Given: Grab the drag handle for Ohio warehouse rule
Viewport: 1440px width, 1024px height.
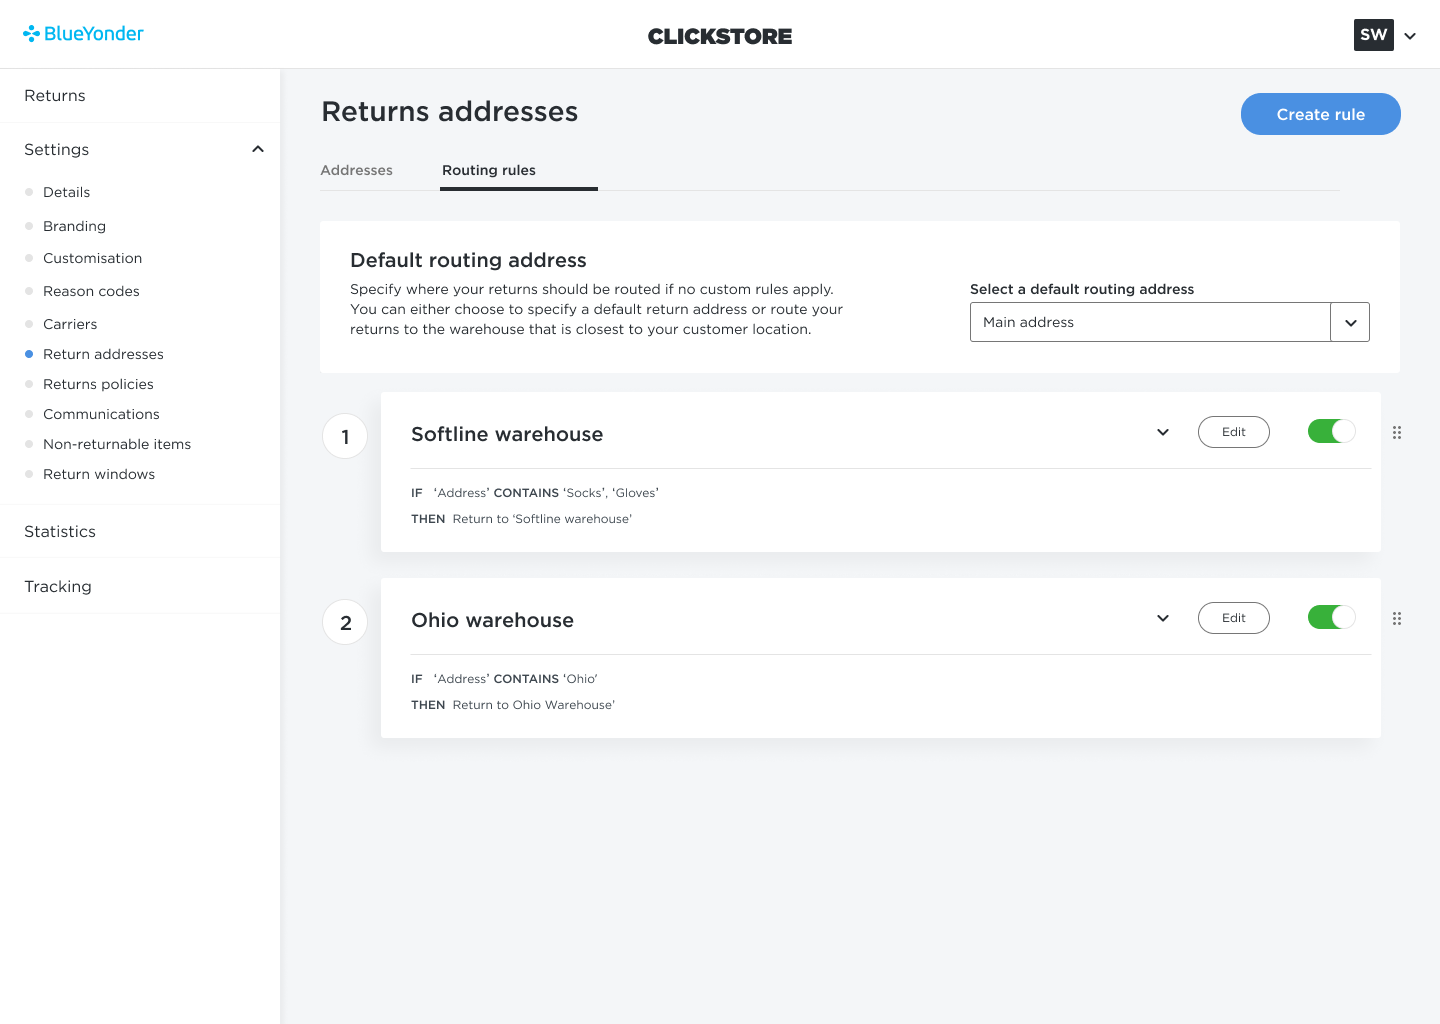Looking at the screenshot, I should coord(1397,619).
